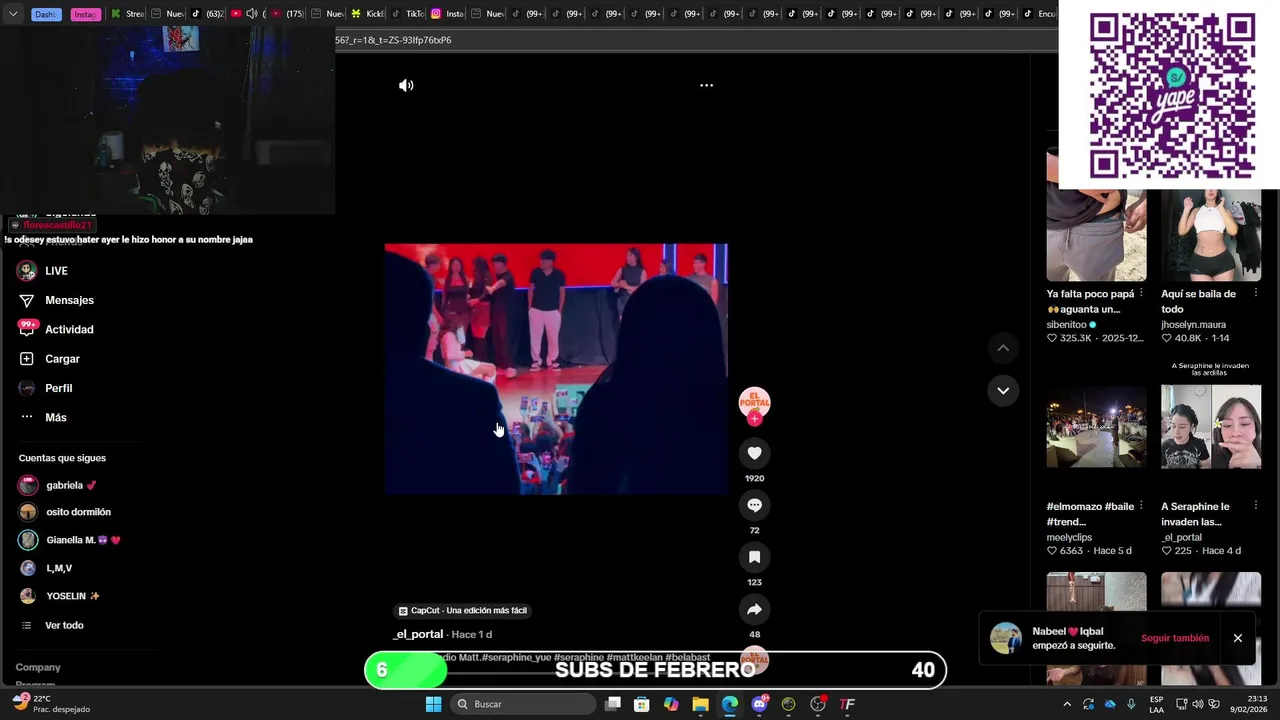1280x720 pixels.
Task: Open weather widget showing 22°C
Action: [x=52, y=704]
